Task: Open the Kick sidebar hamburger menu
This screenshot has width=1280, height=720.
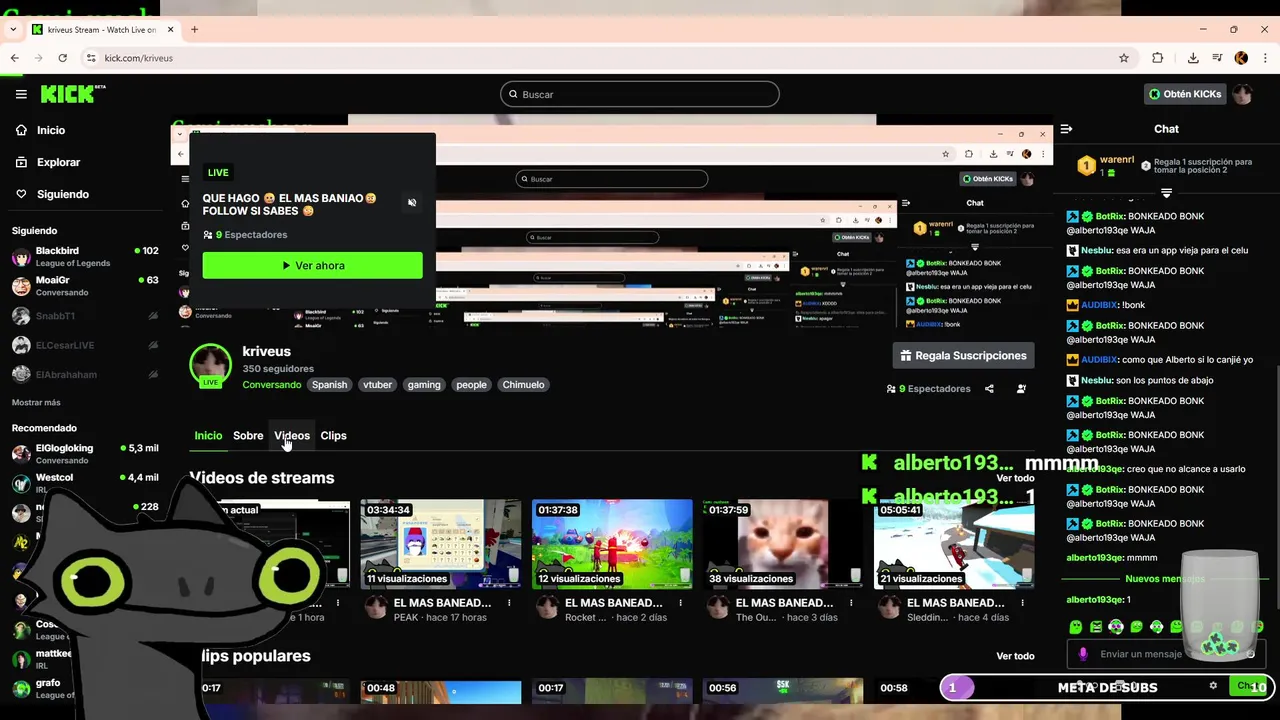Action: click(21, 94)
